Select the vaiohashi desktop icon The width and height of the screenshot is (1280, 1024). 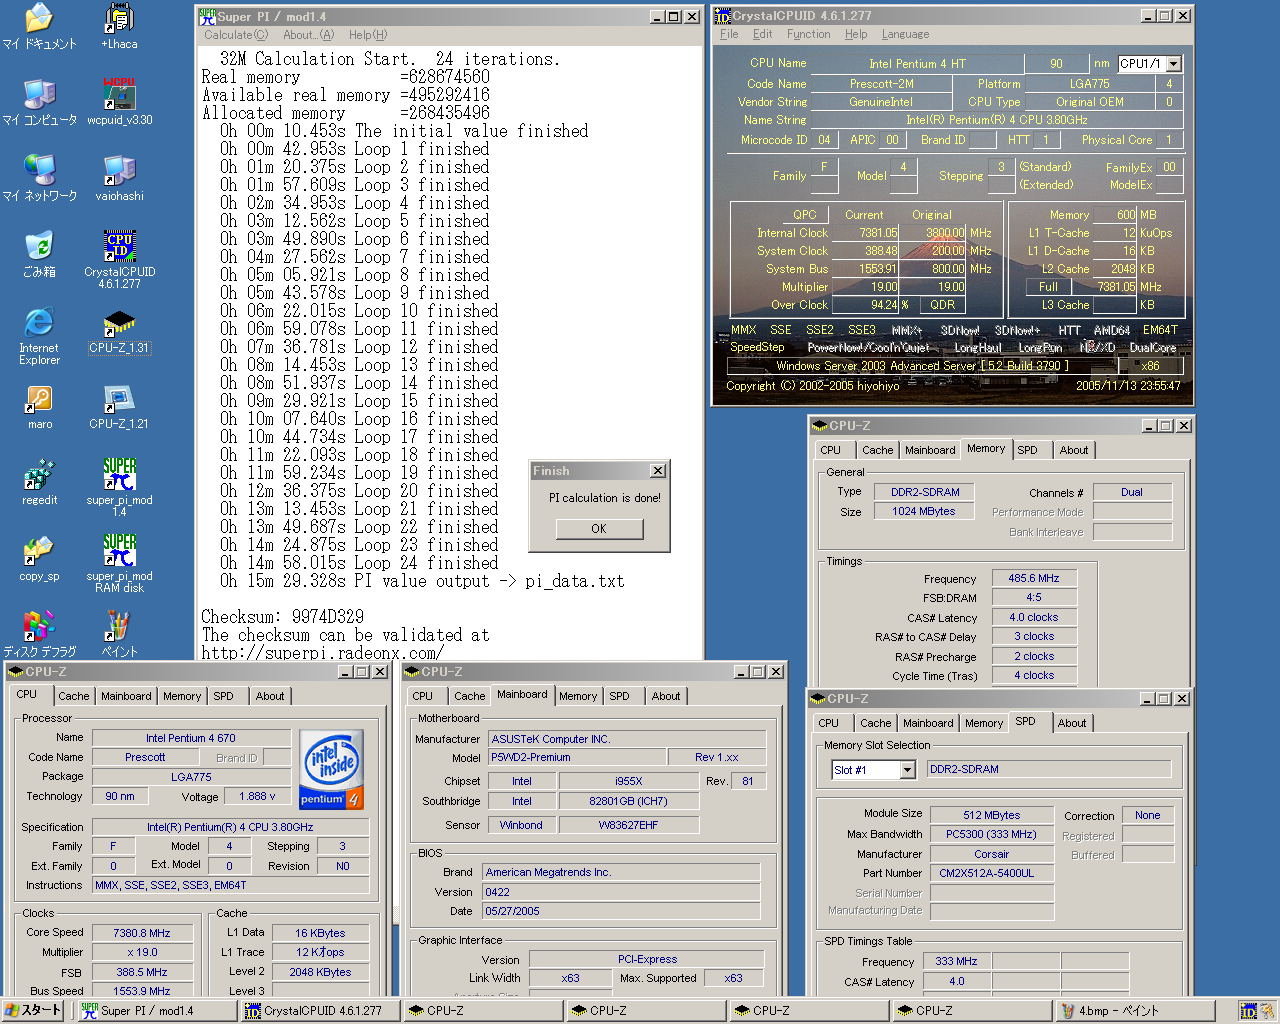click(119, 179)
